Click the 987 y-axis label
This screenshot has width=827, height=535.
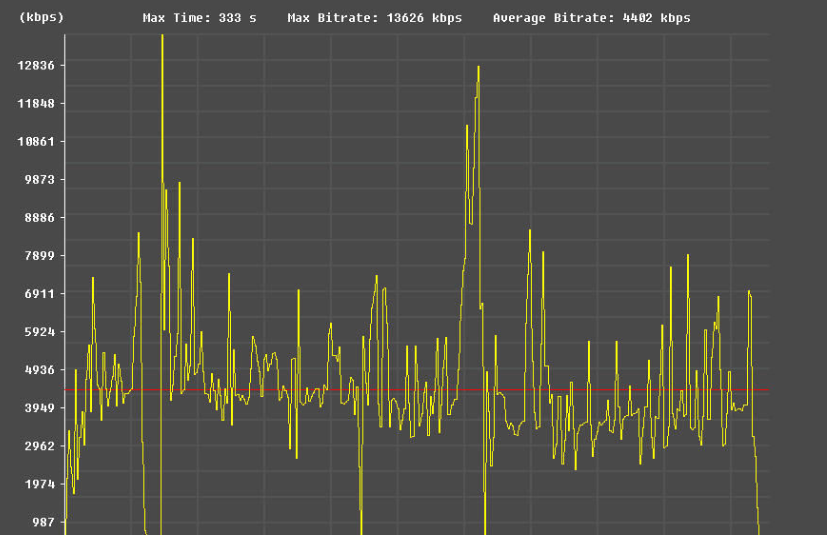click(43, 522)
